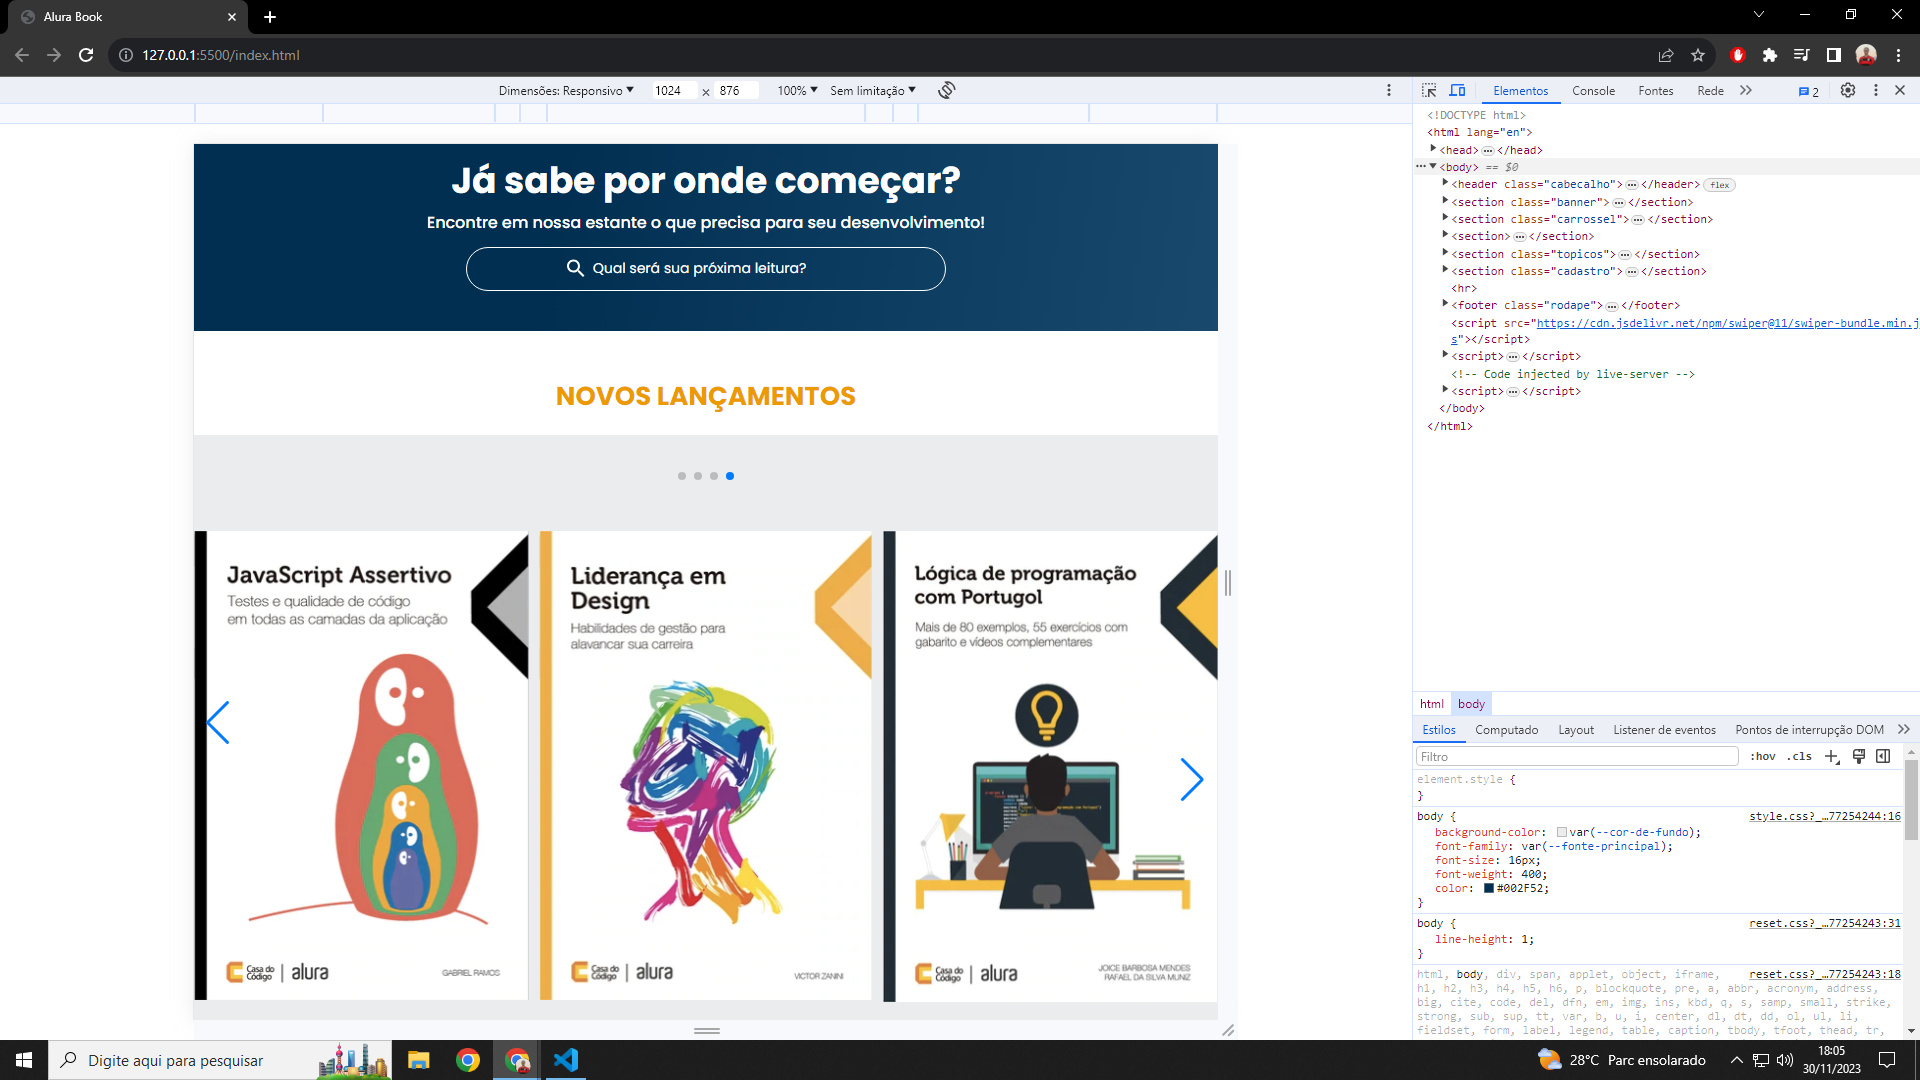The image size is (1920, 1080).
Task: Toggle the :hov element state panel
Action: pyautogui.click(x=1763, y=757)
